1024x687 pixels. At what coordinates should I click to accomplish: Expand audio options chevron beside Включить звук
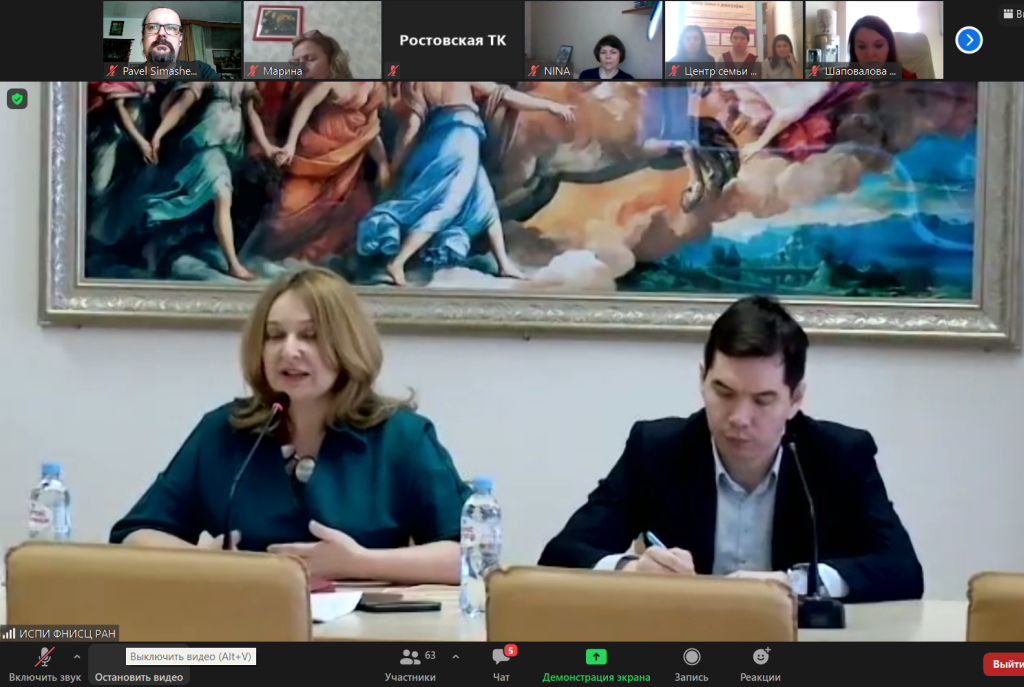(77, 656)
